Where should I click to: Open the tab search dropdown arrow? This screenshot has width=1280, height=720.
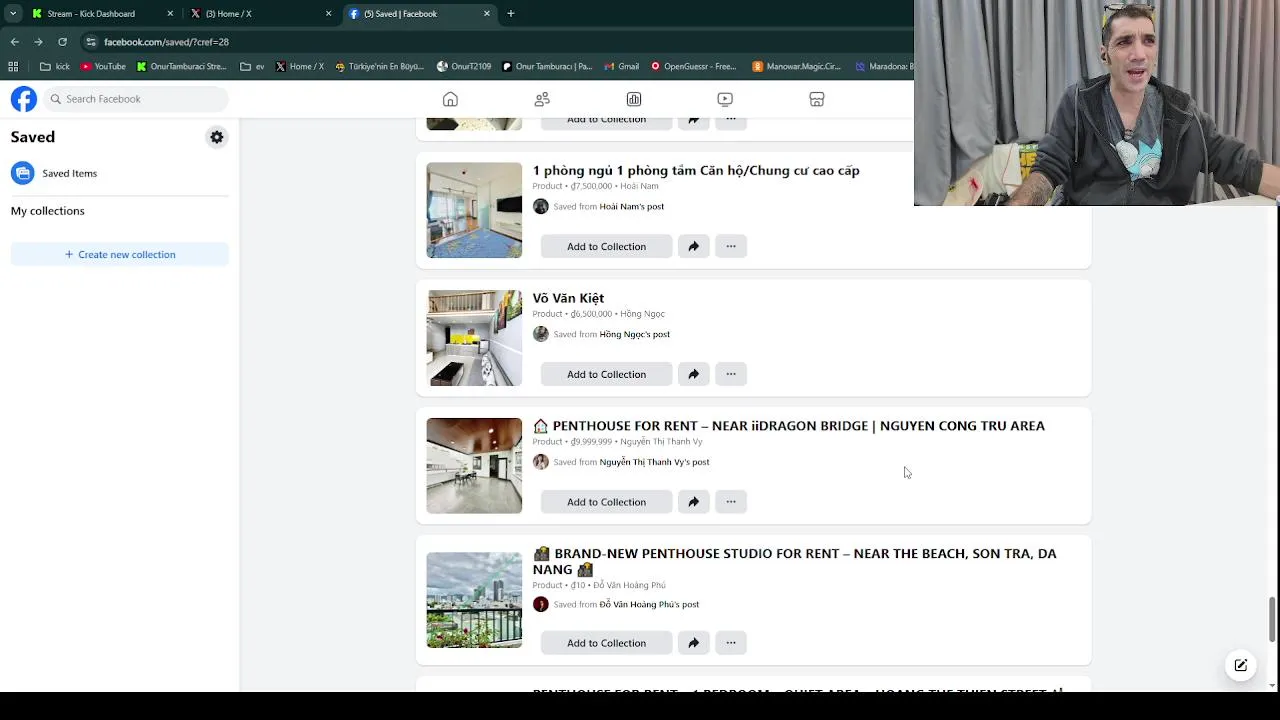click(x=13, y=14)
